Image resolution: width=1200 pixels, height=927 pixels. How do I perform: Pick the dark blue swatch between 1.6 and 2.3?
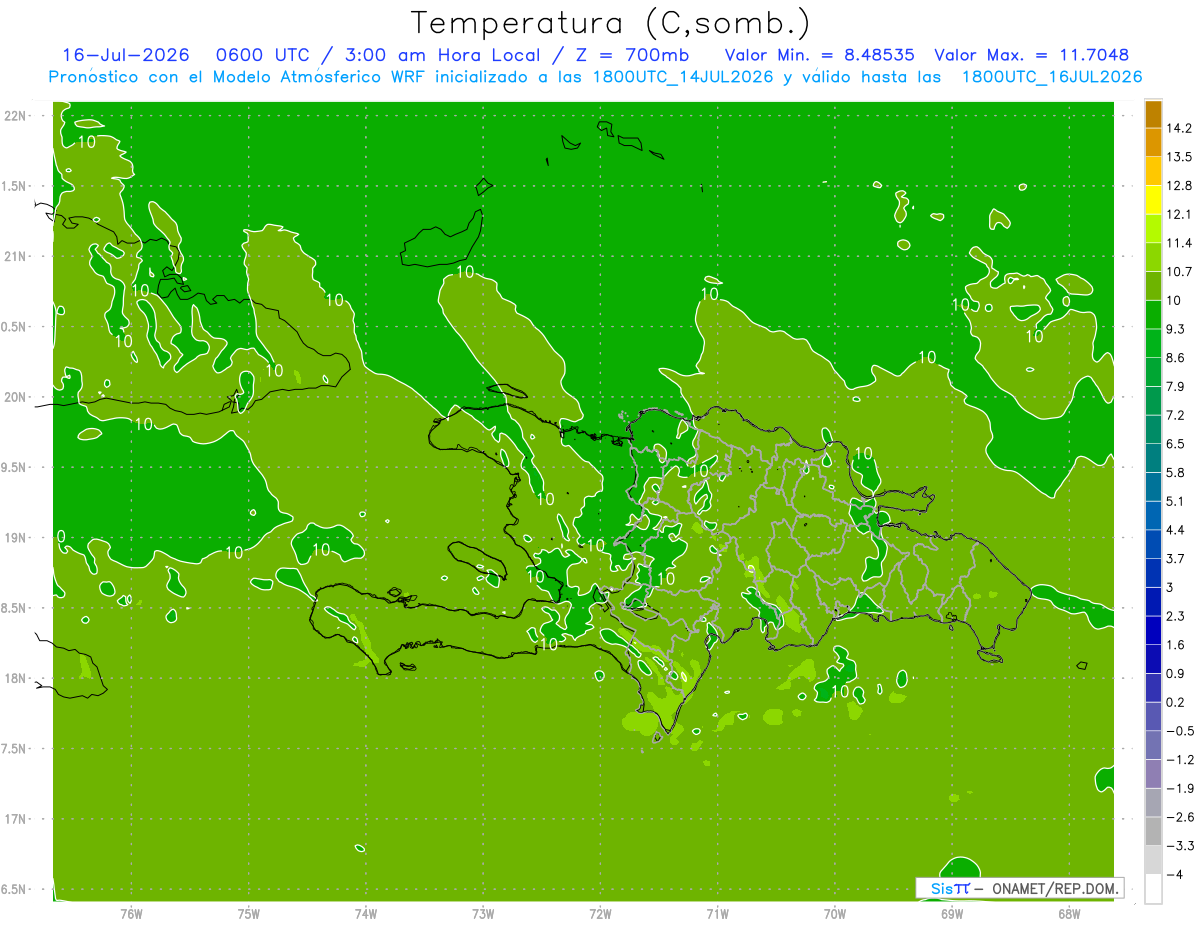tap(1152, 630)
